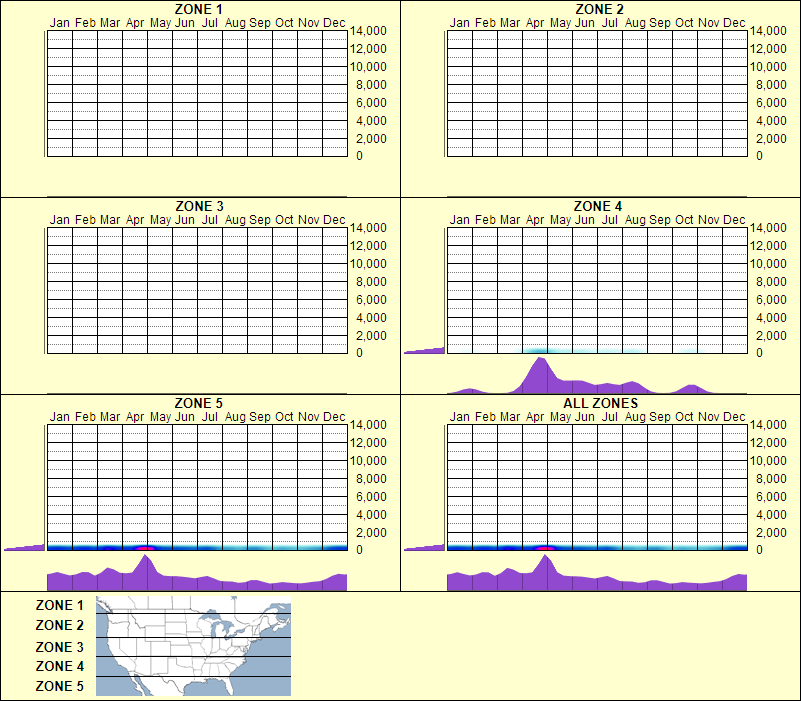
Task: Click the purple side profile left of ZONE 5
Action: point(24,548)
